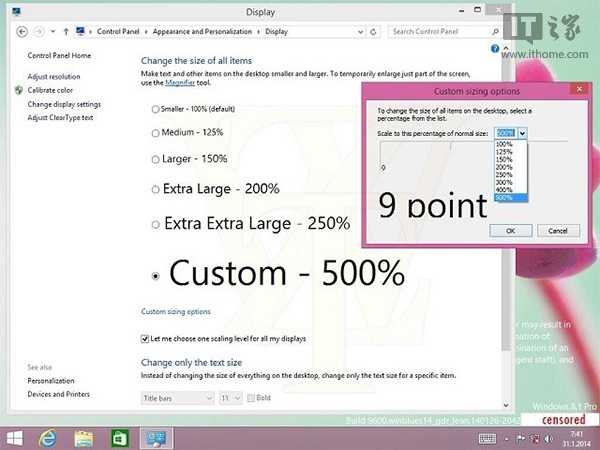Open the Title bars item dropdown
Image resolution: width=600 pixels, height=450 pixels.
[177, 398]
